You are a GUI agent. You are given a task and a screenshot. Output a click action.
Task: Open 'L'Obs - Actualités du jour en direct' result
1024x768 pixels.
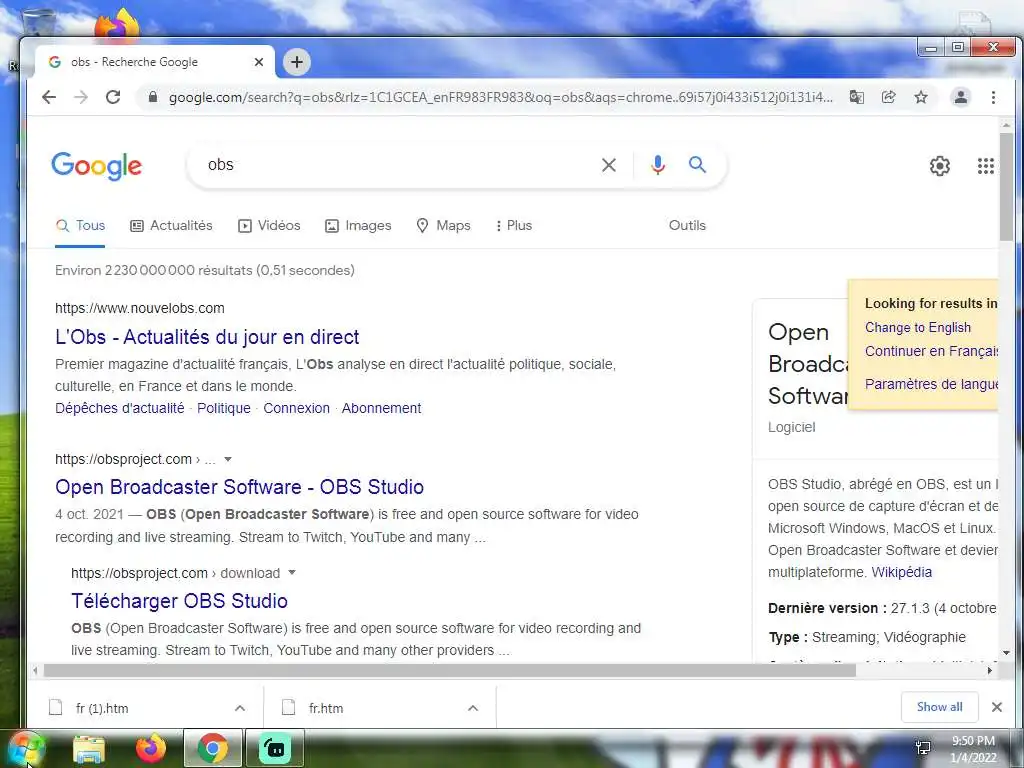[207, 337]
